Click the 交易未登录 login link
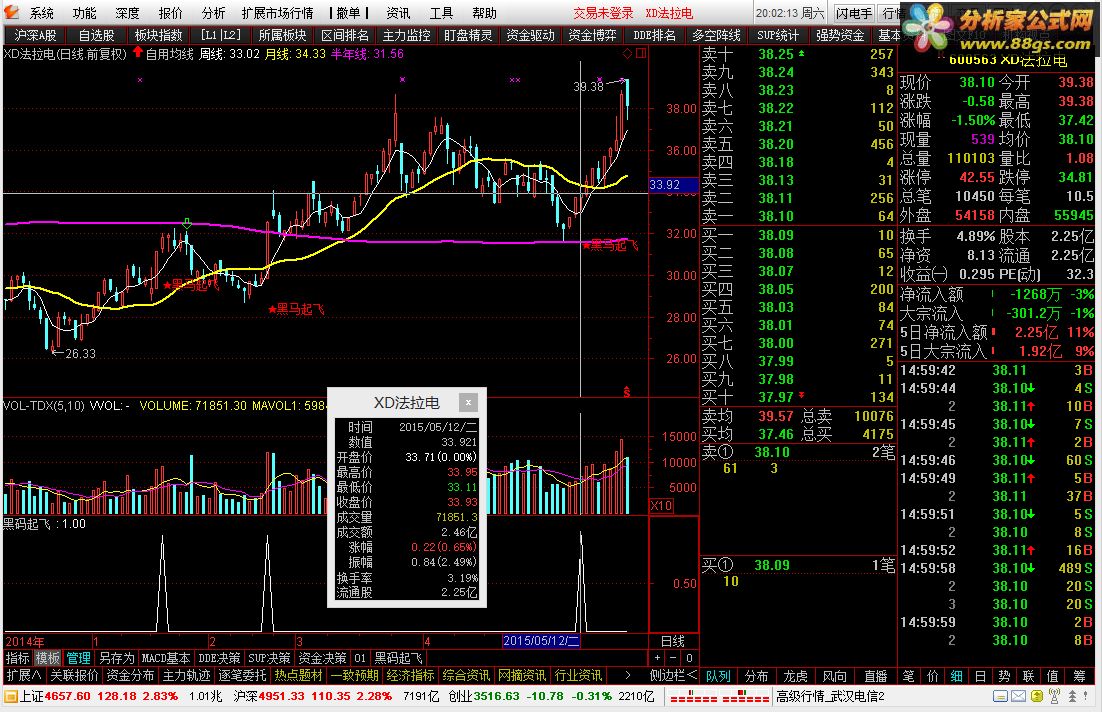 tap(603, 13)
